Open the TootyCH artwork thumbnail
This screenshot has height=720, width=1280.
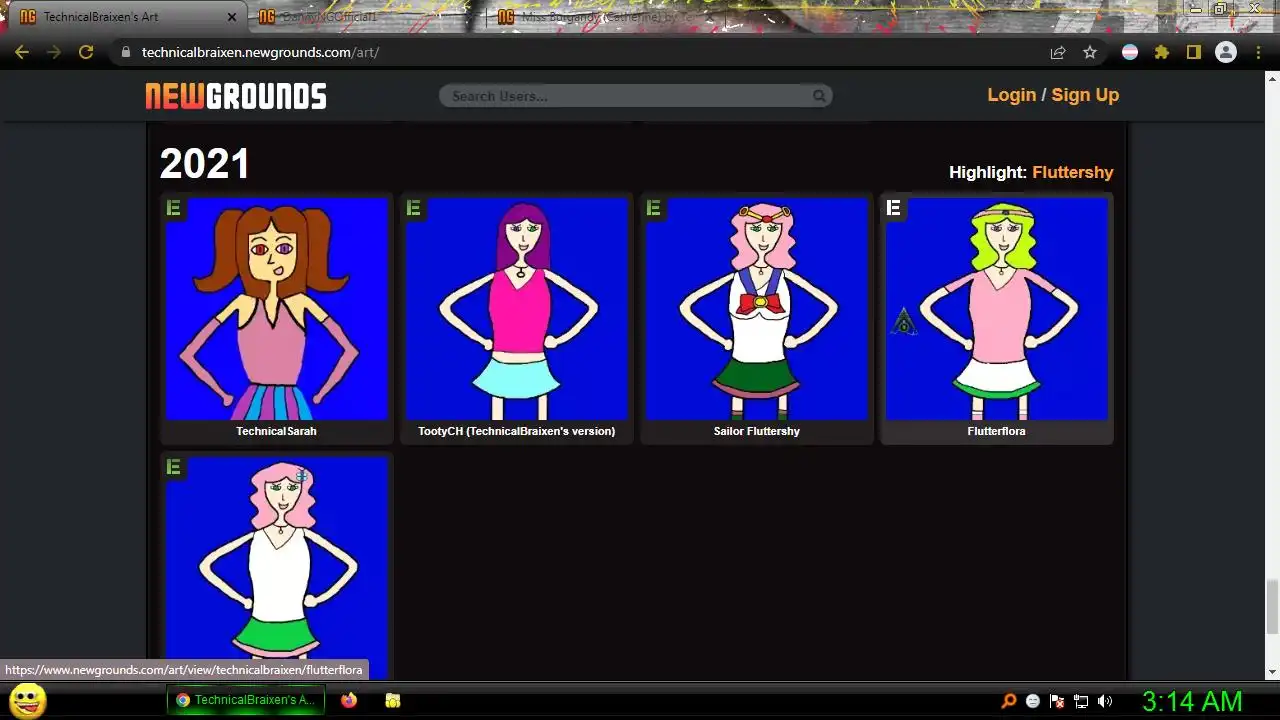click(x=516, y=309)
